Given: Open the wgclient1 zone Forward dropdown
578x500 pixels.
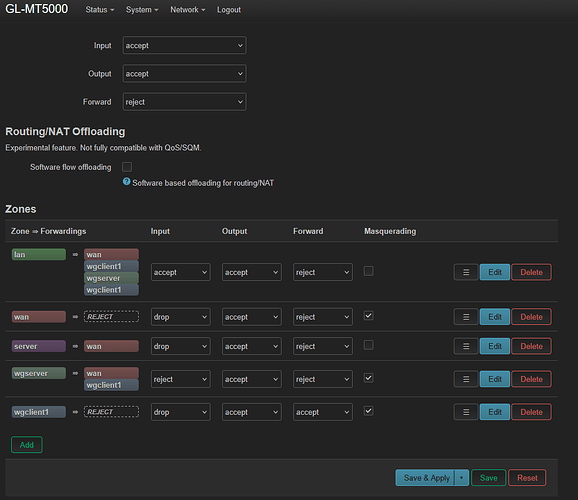Looking at the screenshot, I should [323, 412].
